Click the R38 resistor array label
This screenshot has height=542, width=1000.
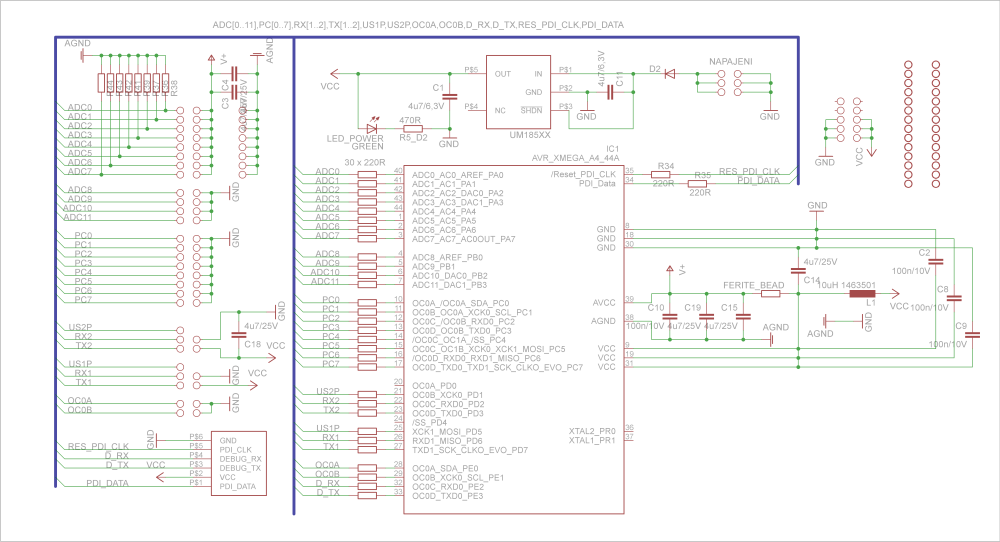[x=175, y=87]
